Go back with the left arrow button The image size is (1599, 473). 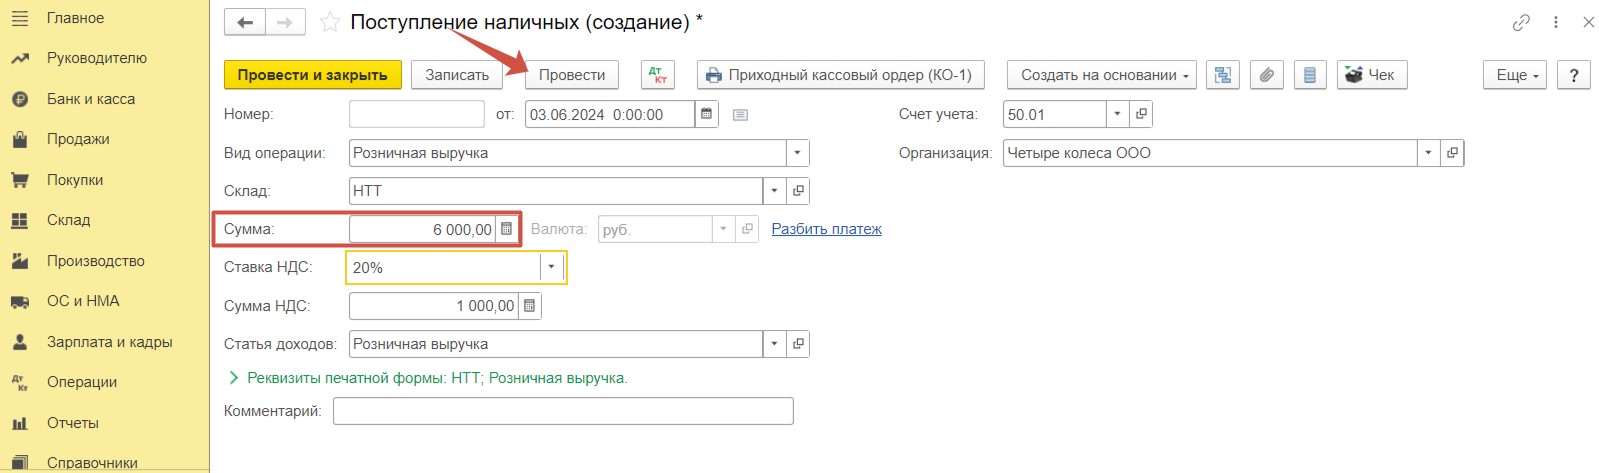[x=245, y=22]
